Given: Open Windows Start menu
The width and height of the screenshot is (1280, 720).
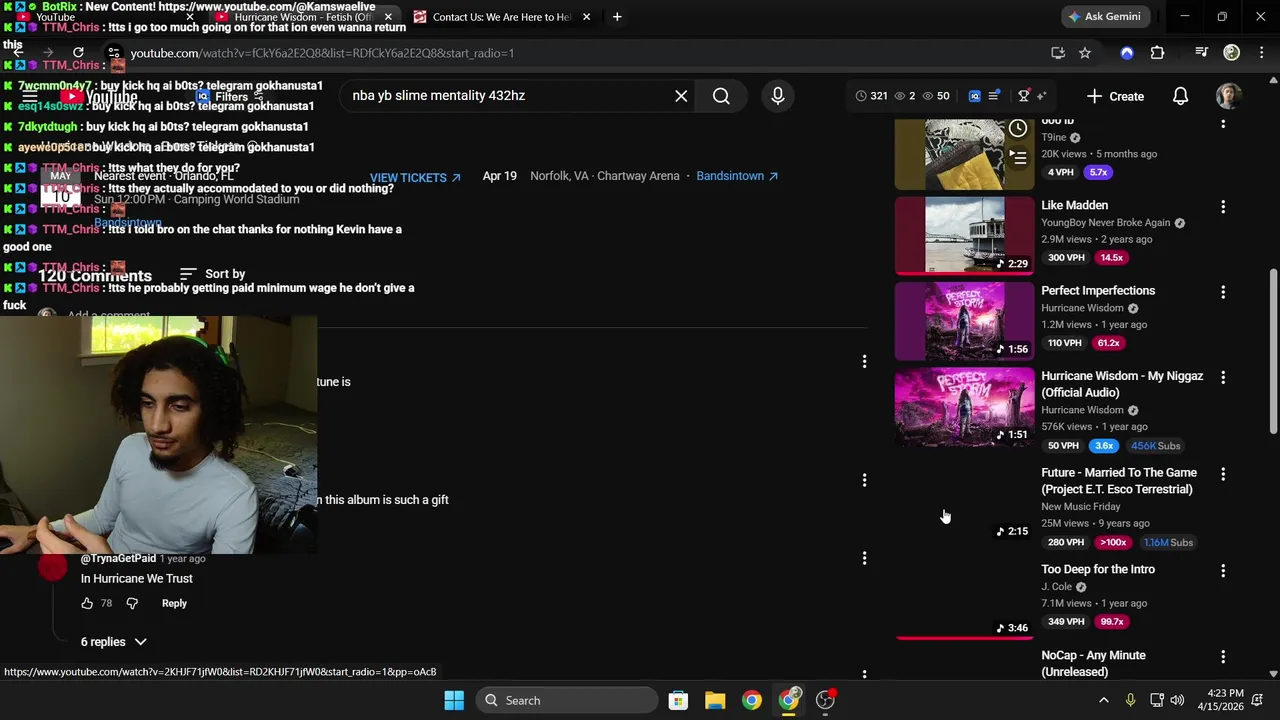Looking at the screenshot, I should click(454, 700).
